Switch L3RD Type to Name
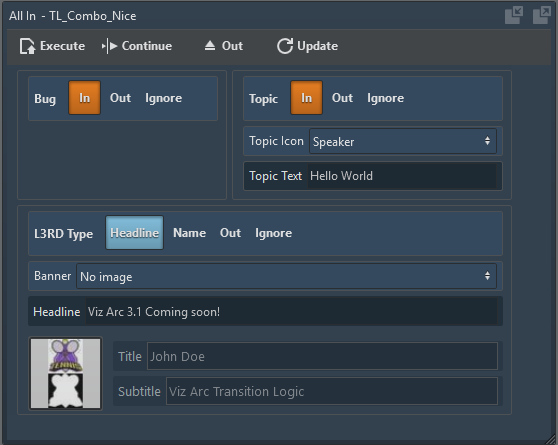The height and width of the screenshot is (445, 558). [x=189, y=233]
